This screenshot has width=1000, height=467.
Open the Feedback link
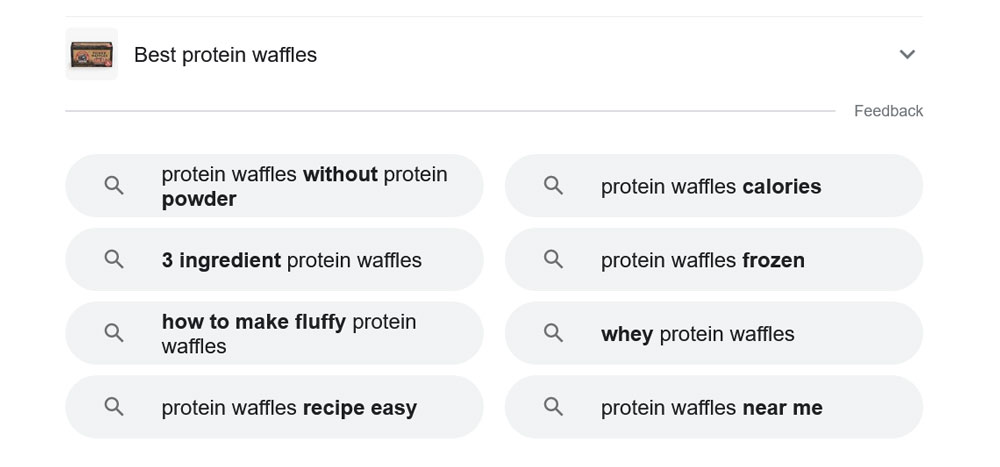[x=888, y=111]
